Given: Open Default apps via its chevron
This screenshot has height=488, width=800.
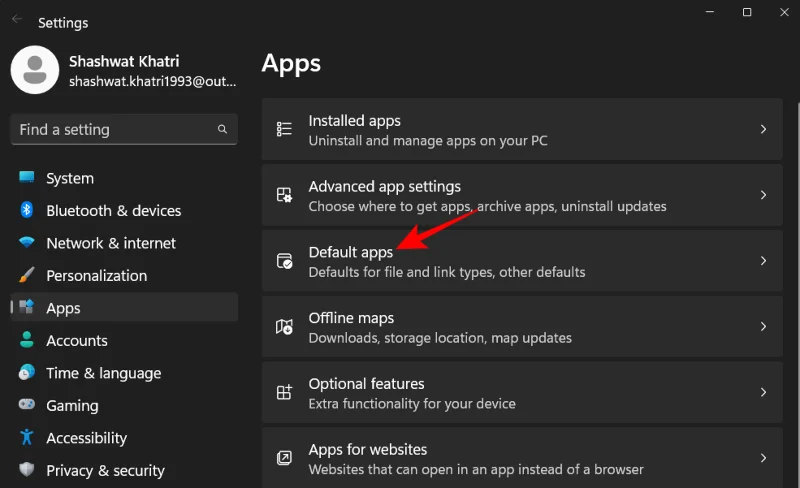Looking at the screenshot, I should 763,261.
